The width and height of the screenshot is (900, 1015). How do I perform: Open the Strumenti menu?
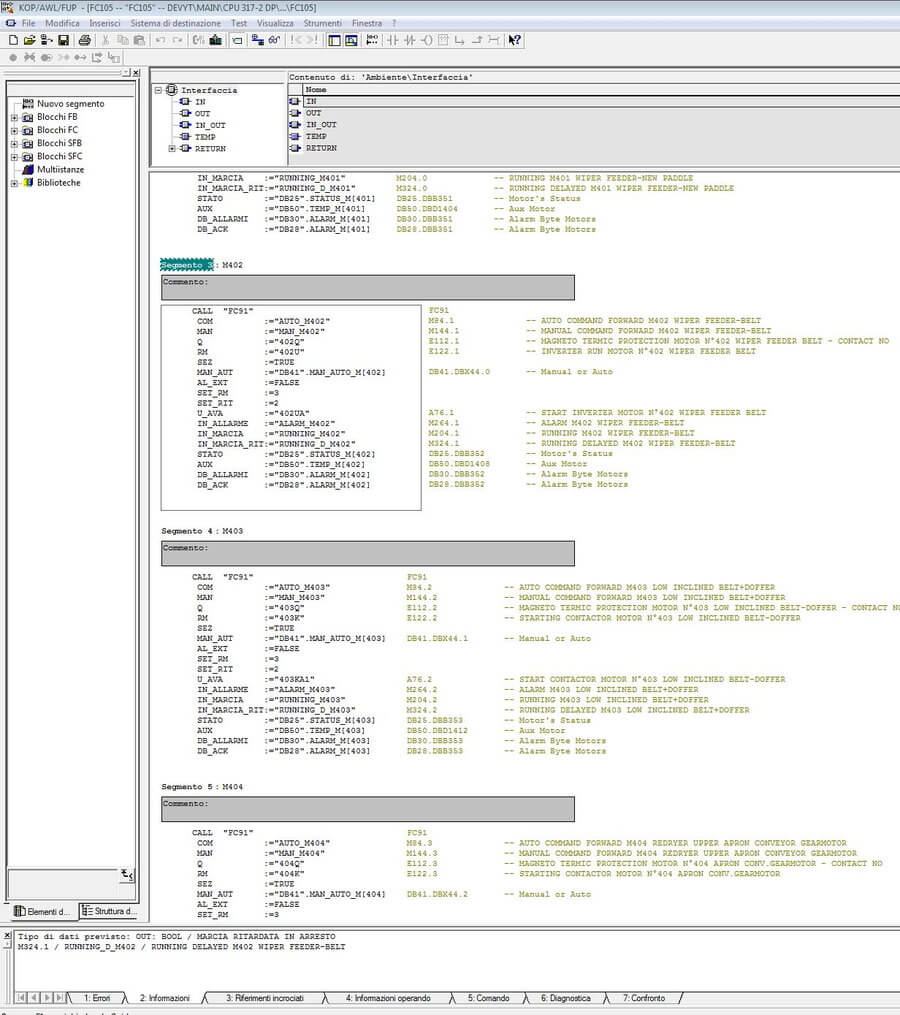(322, 23)
